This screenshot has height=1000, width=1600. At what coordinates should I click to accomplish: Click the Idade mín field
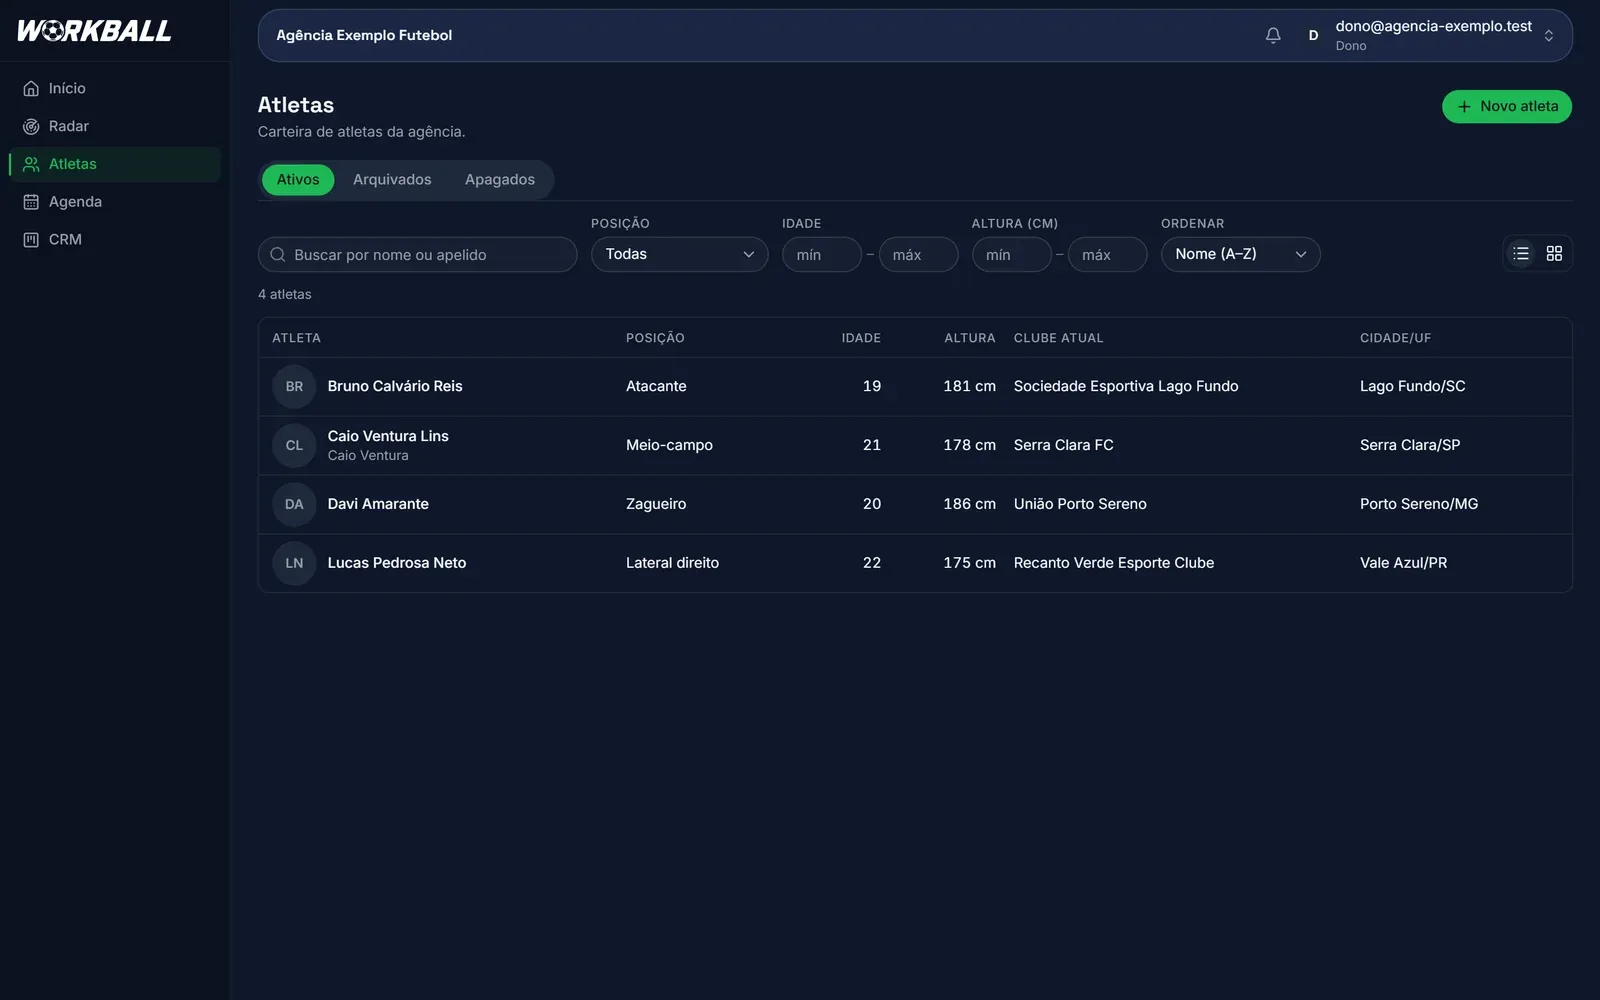(821, 255)
